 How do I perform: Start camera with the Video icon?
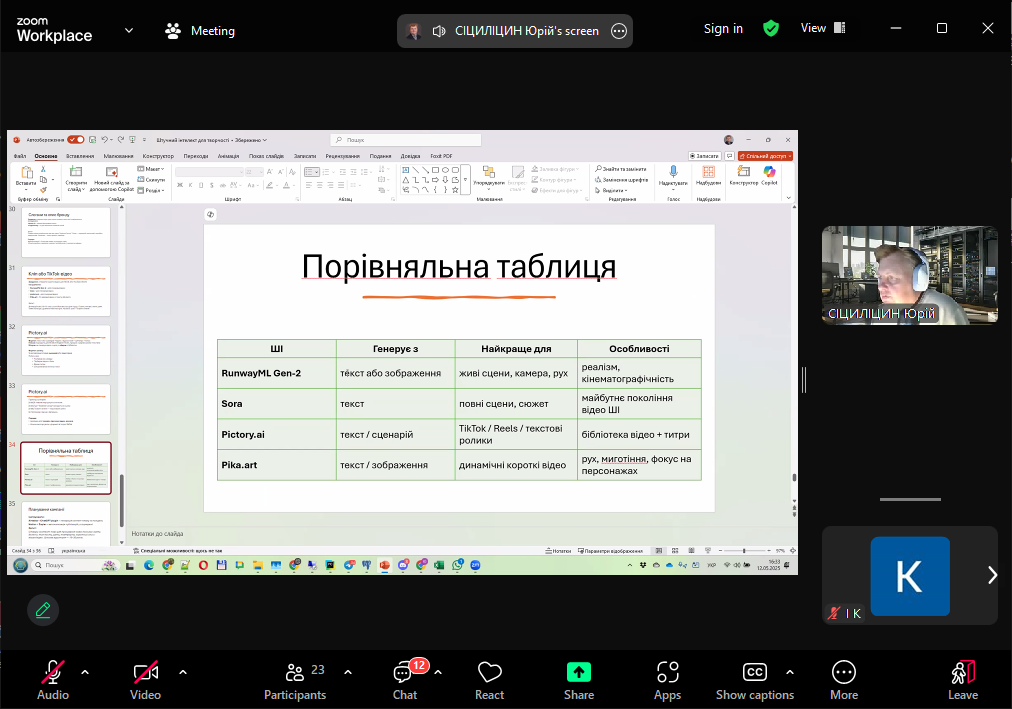(145, 672)
